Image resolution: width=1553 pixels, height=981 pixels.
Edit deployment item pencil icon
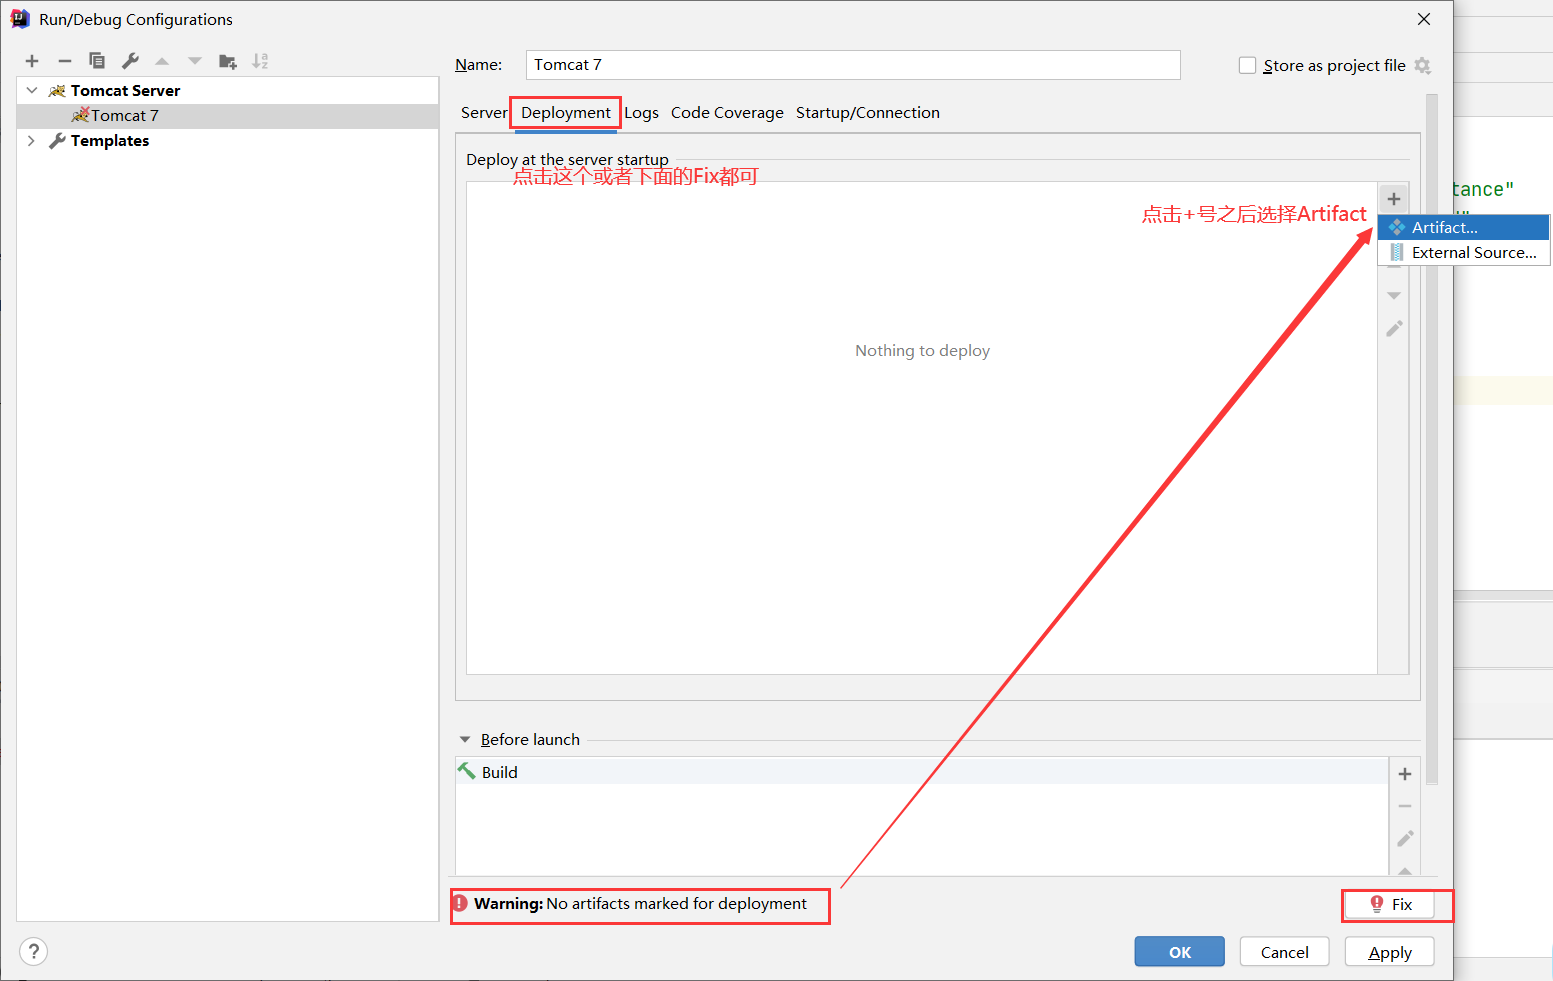1394,328
